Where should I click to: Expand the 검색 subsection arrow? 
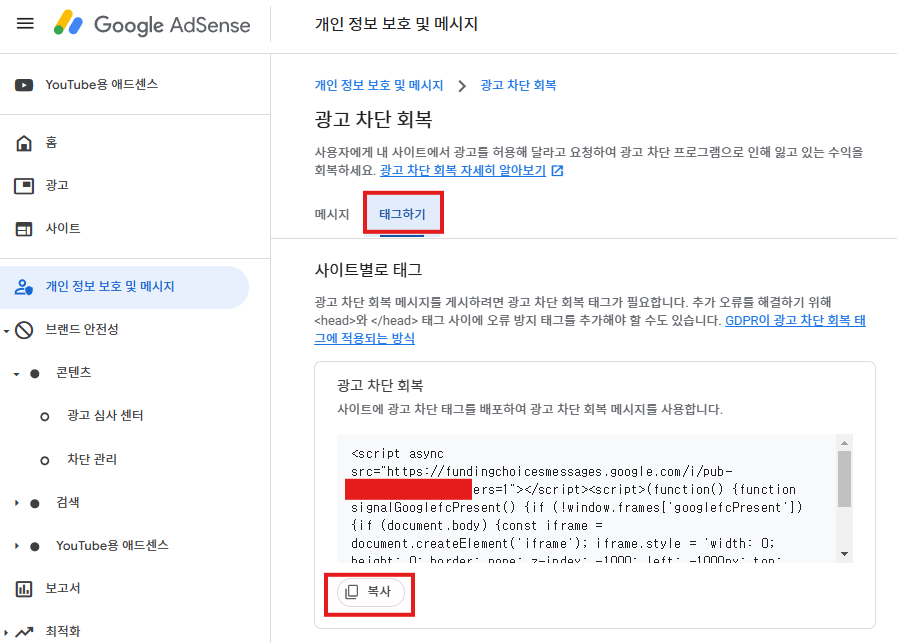tap(17, 503)
